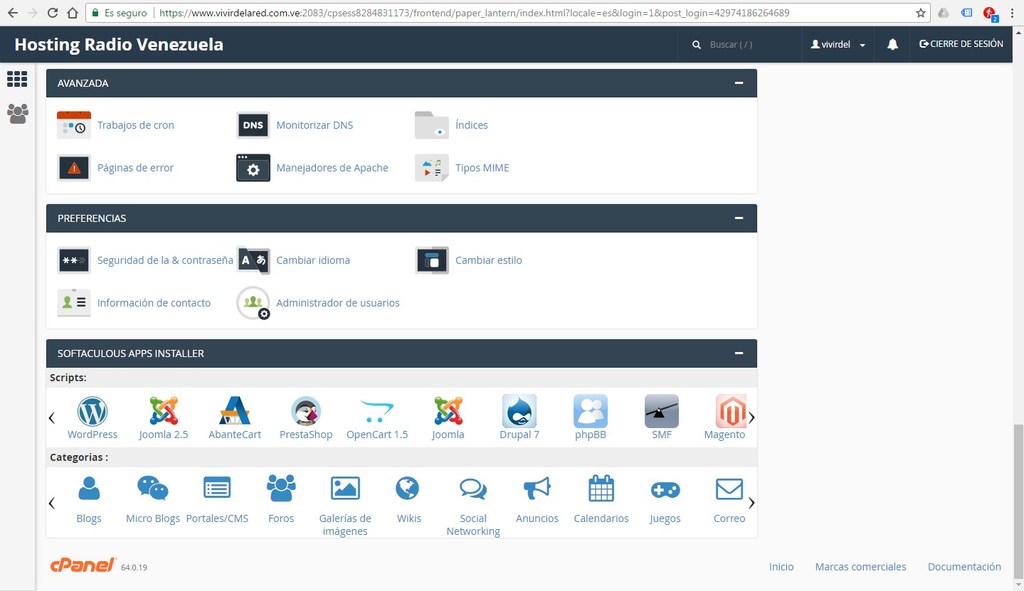1024x591 pixels.
Task: Select the Joomla 2.5 script icon
Action: (163, 411)
